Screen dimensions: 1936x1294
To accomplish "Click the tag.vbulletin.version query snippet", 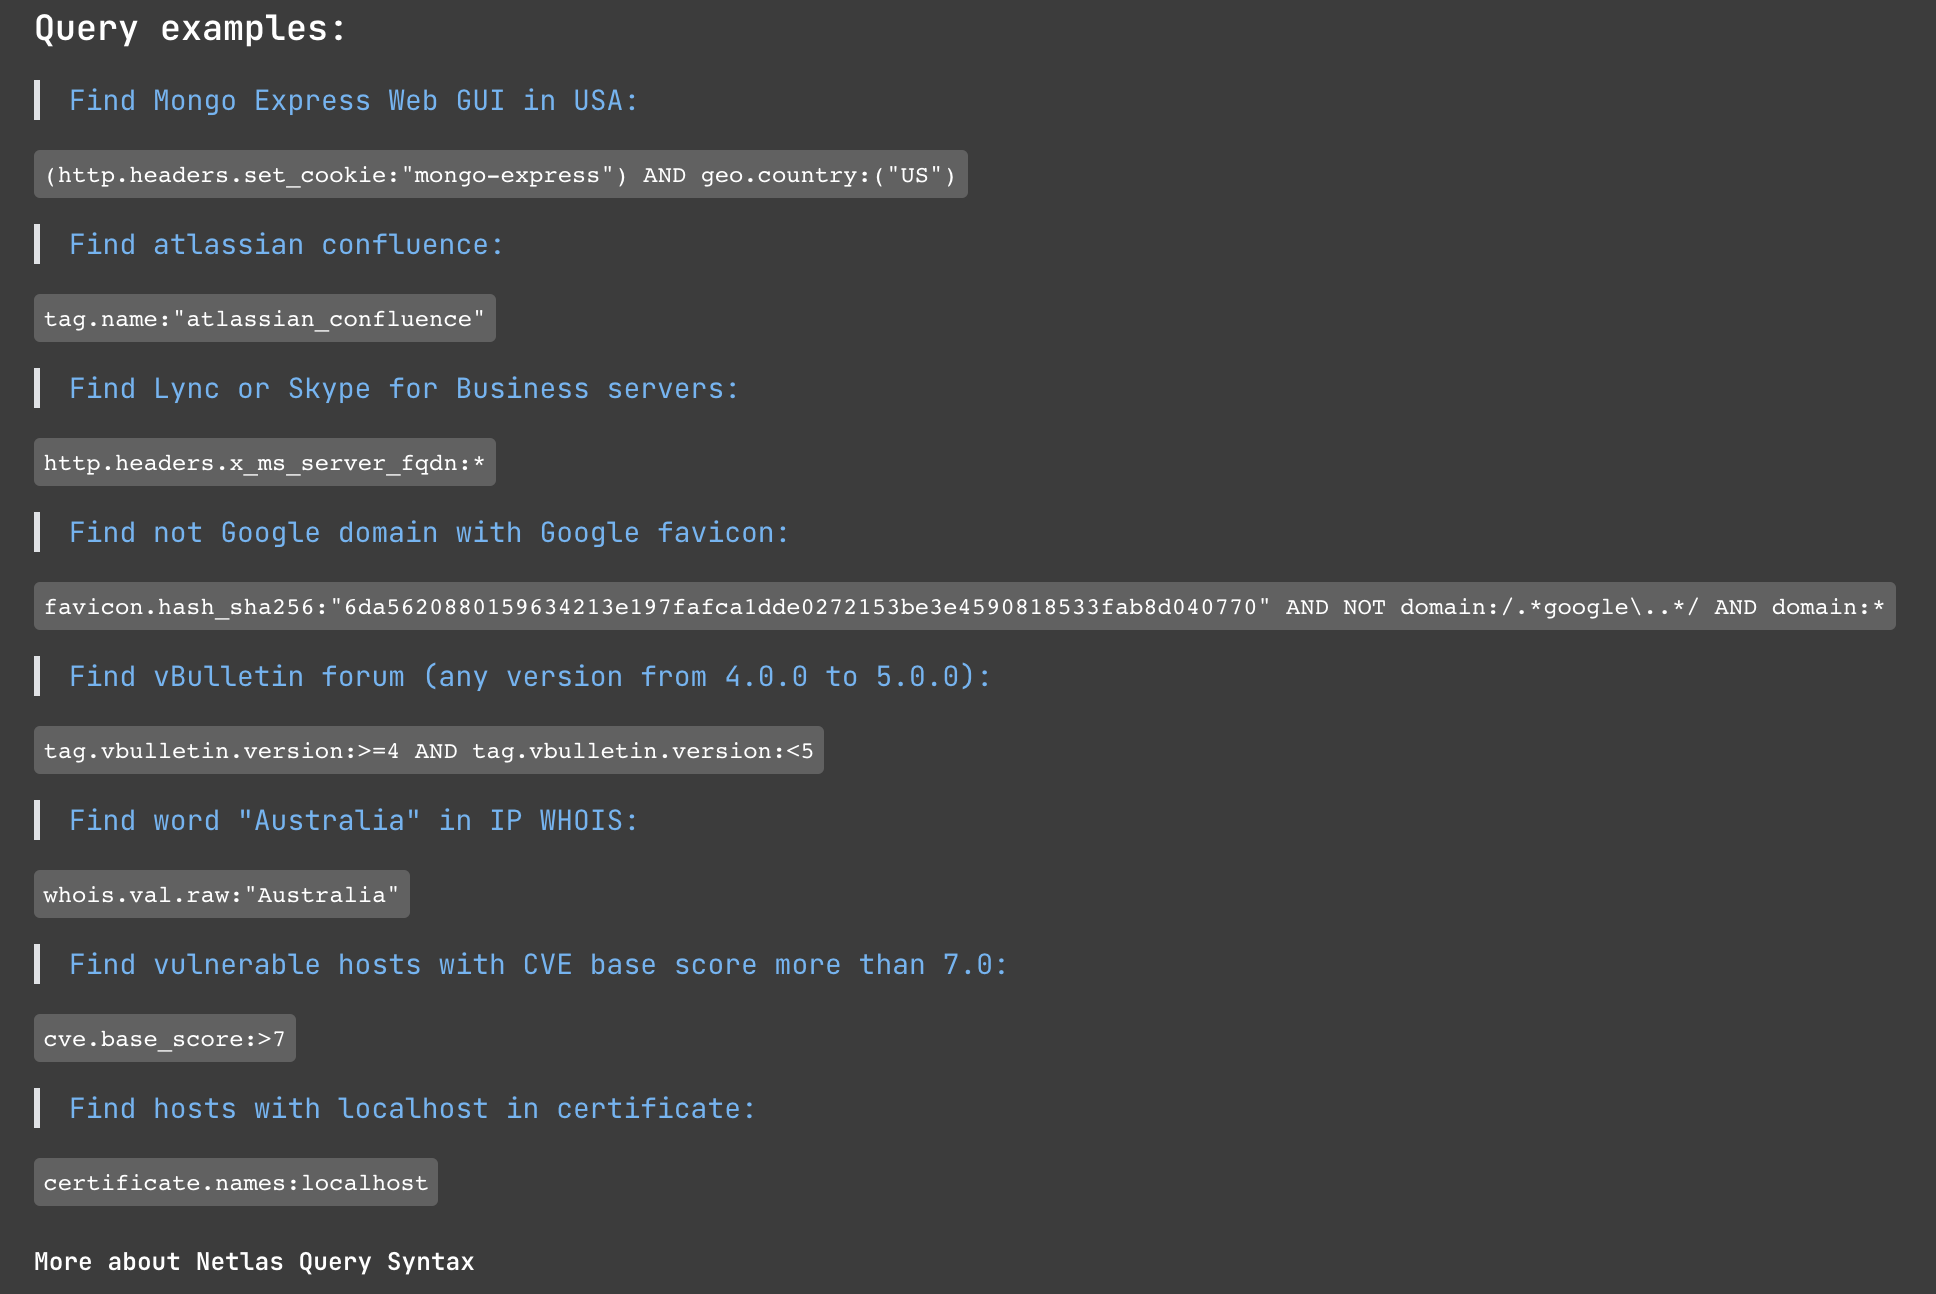I will [428, 751].
